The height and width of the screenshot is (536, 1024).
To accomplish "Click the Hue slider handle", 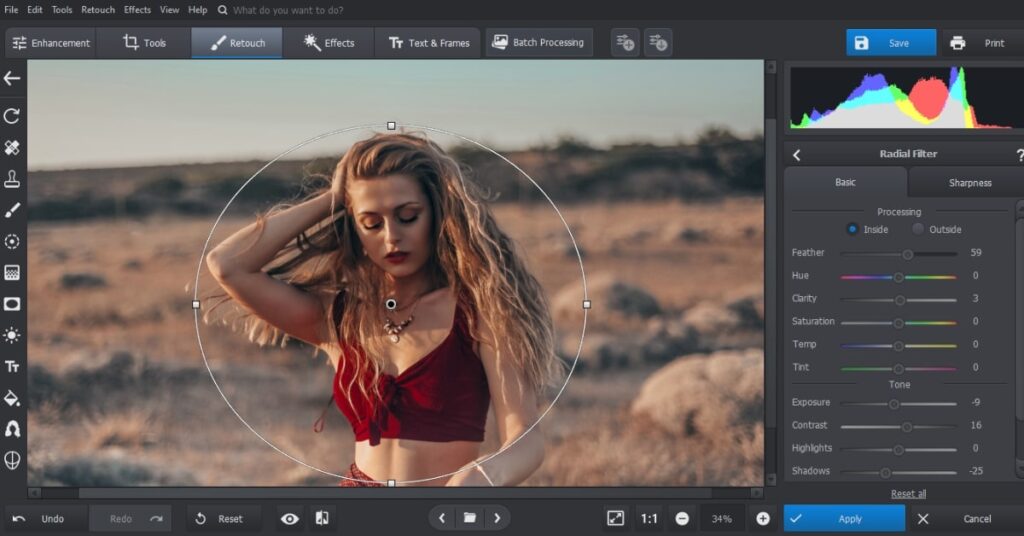I will tap(899, 277).
